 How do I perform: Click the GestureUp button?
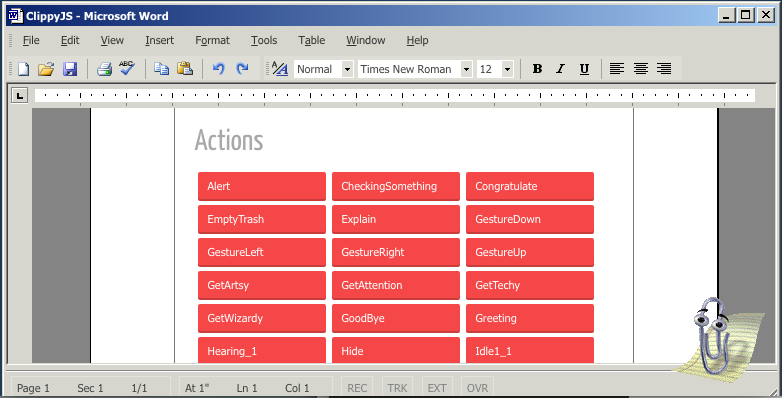530,252
